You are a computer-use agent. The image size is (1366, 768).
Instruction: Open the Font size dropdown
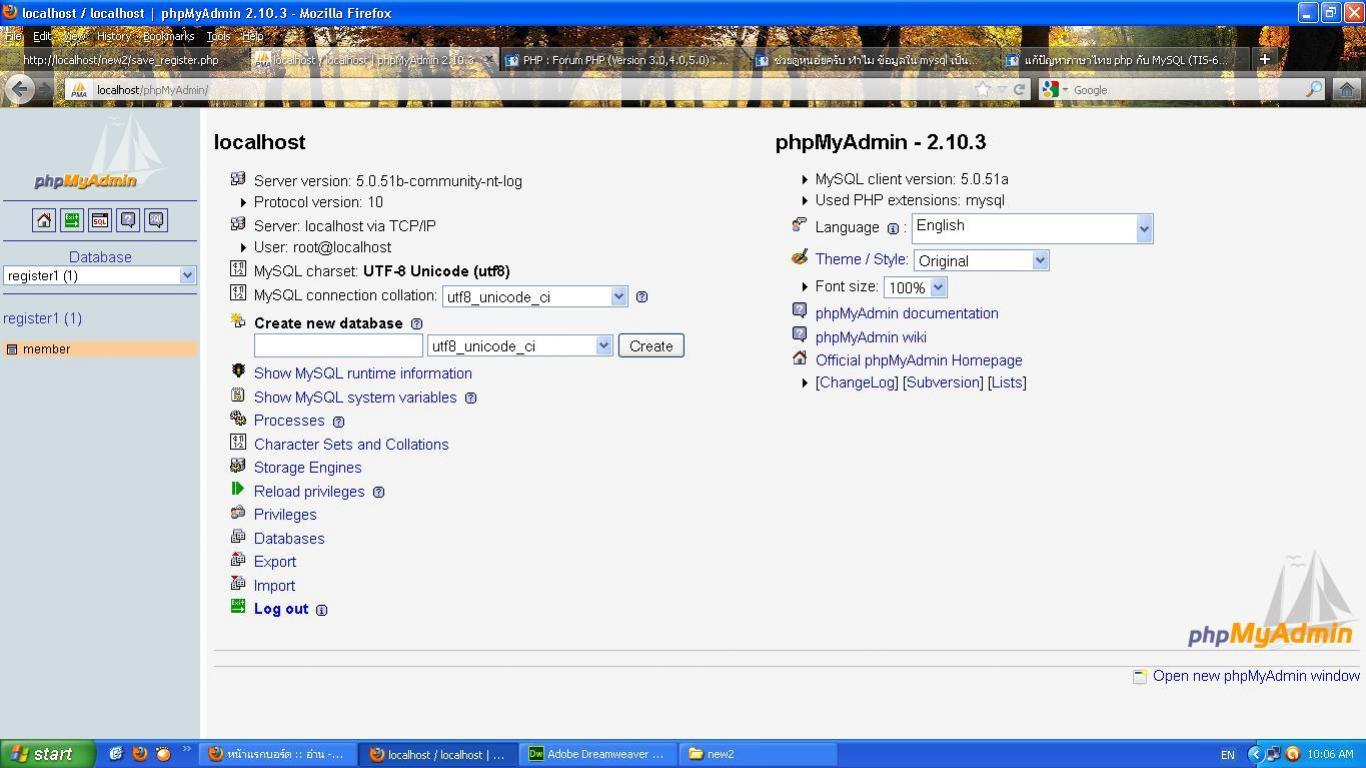[915, 288]
